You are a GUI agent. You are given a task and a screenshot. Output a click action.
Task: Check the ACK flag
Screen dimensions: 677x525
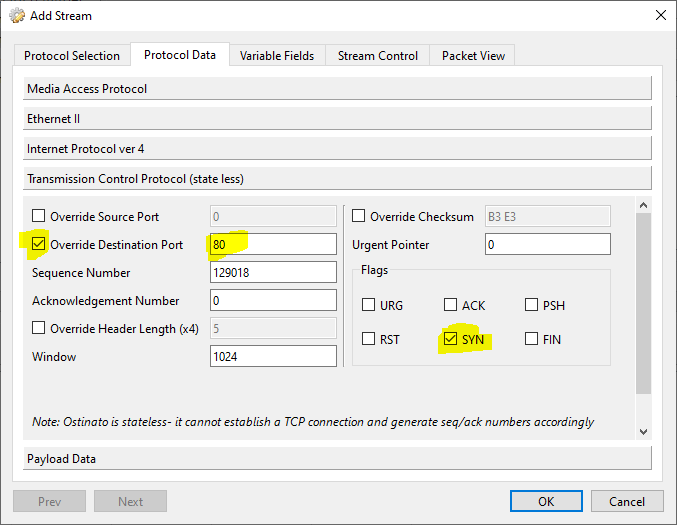(450, 304)
